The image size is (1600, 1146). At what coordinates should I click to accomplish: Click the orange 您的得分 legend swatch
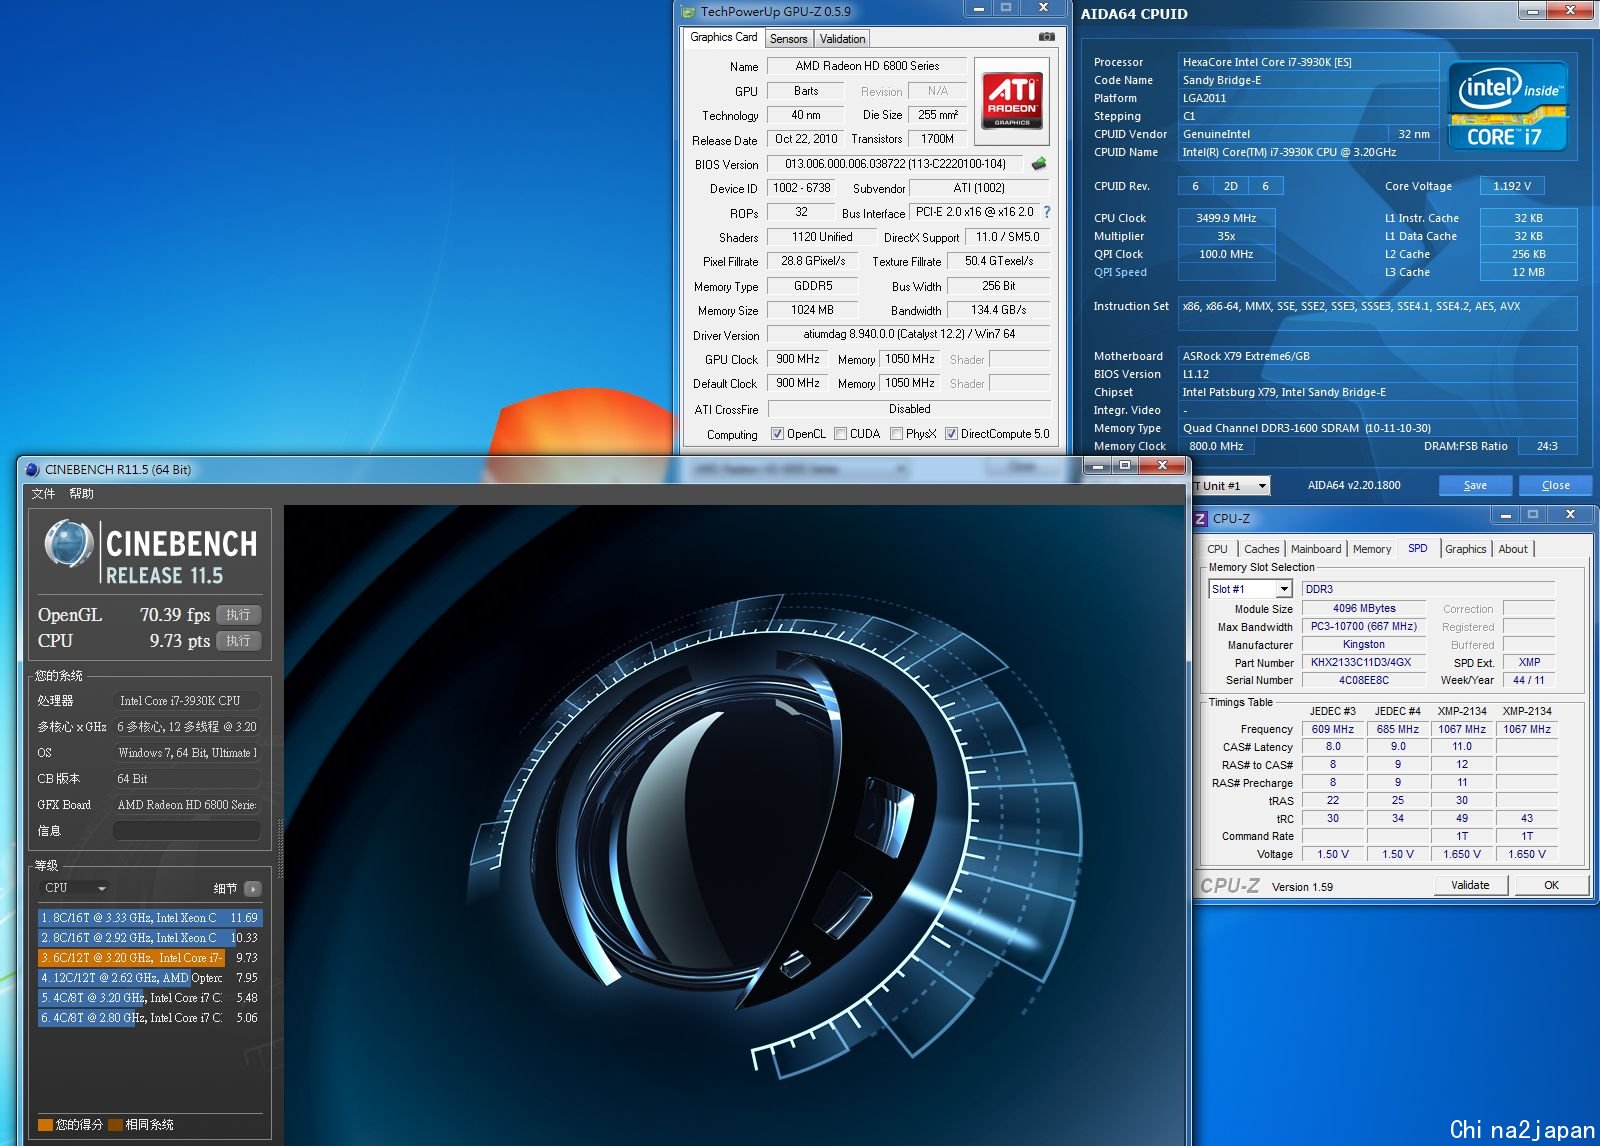45,1124
